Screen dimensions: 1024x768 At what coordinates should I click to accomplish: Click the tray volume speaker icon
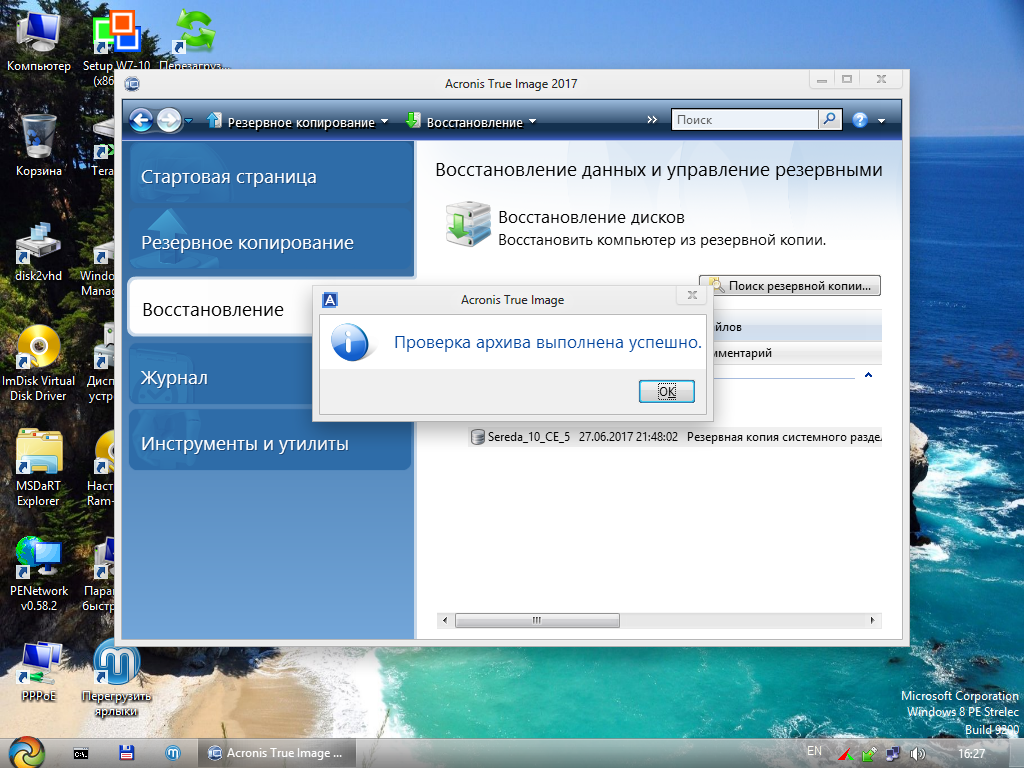point(918,754)
